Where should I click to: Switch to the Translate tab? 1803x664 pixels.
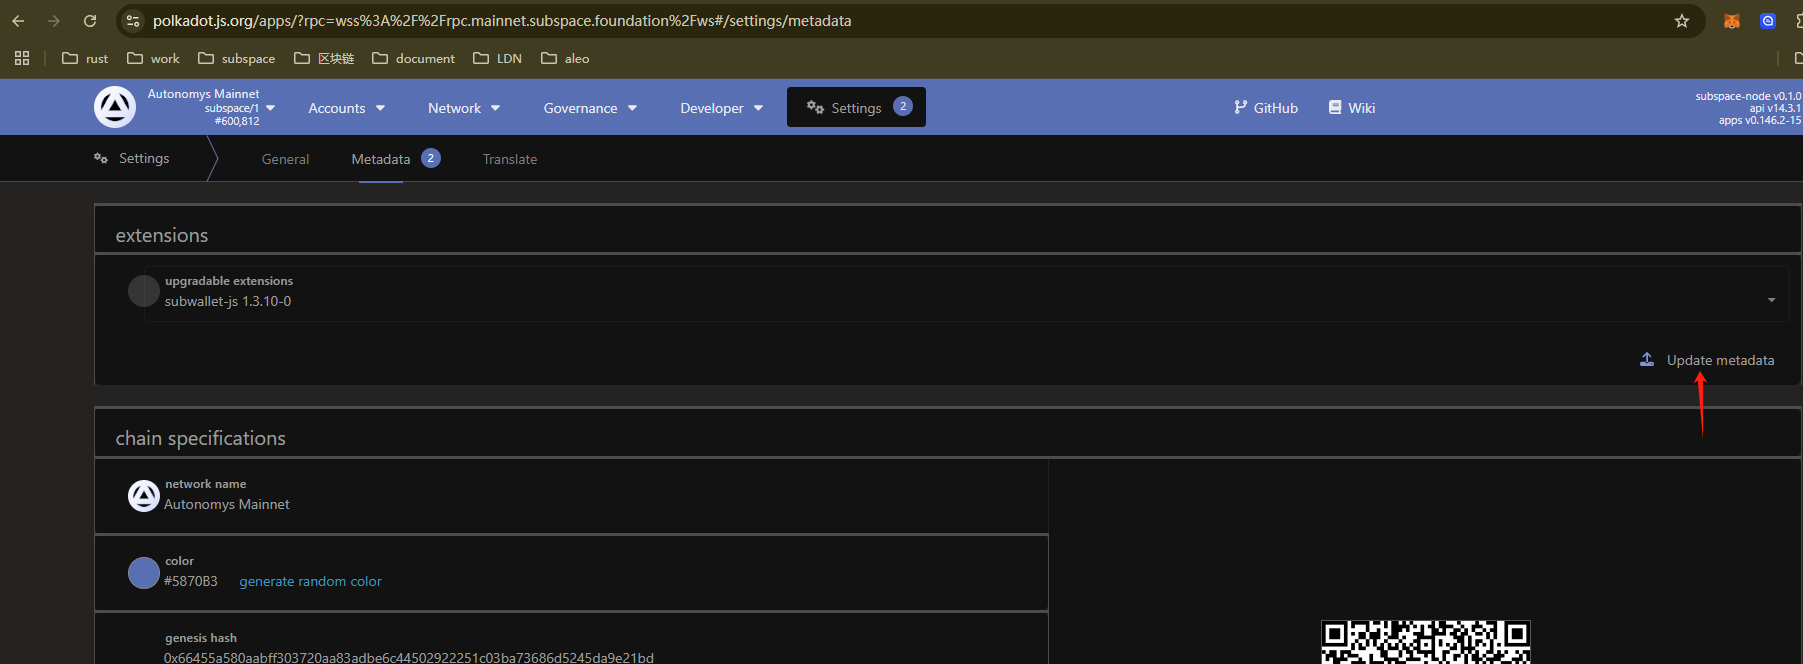click(x=510, y=159)
